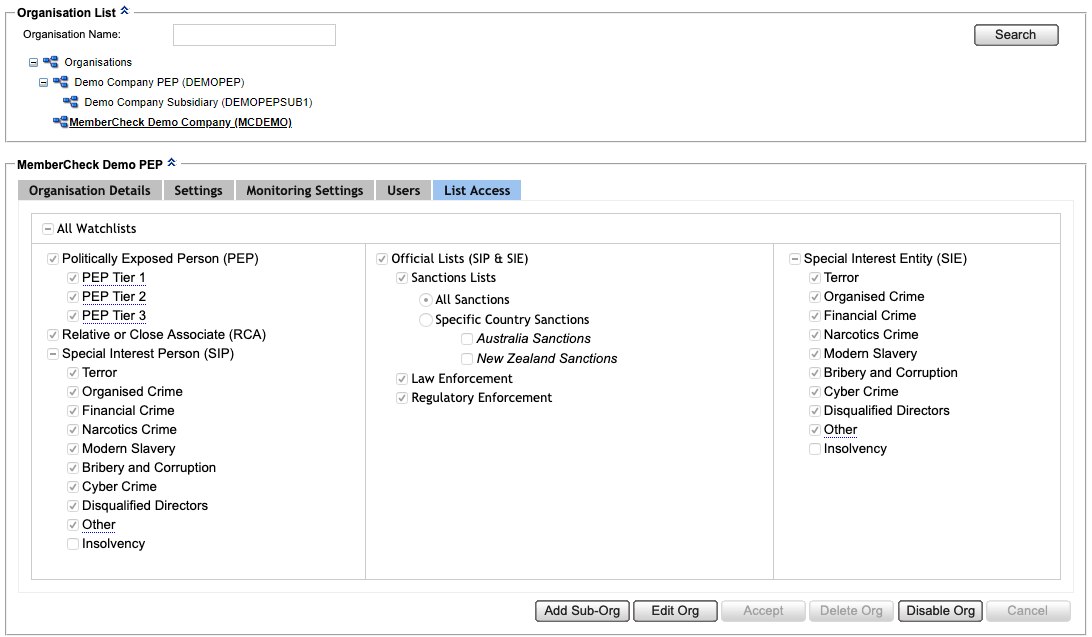Select the Specific Country Sanctions radio button
Screen dimensions: 1092x637
coord(426,320)
